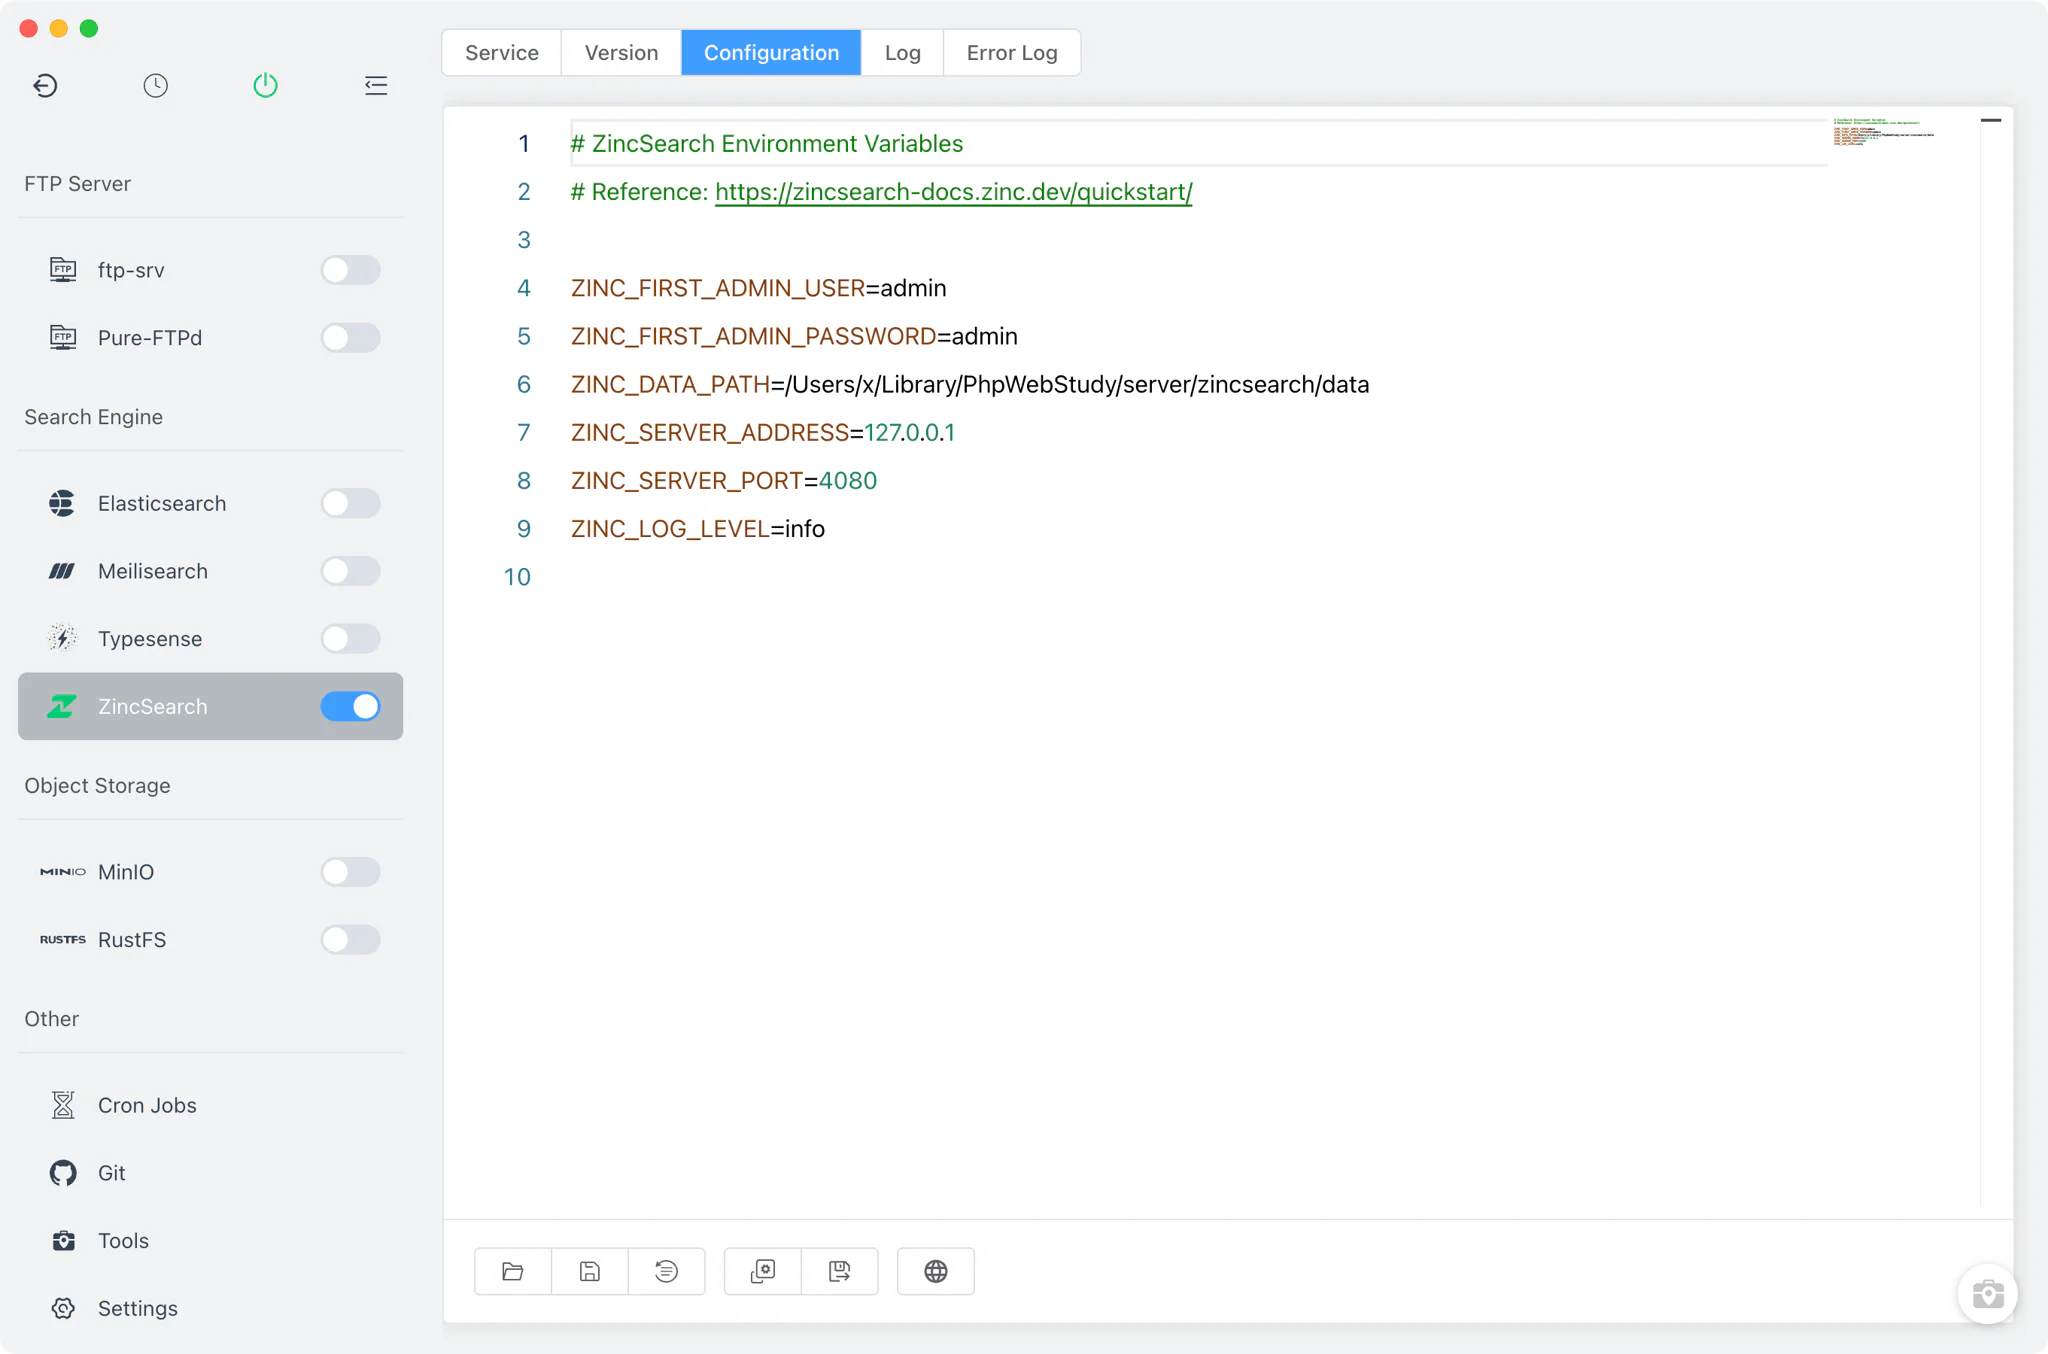Collapse the sidebar with the menu-fold icon
The width and height of the screenshot is (2048, 1354).
tap(376, 85)
